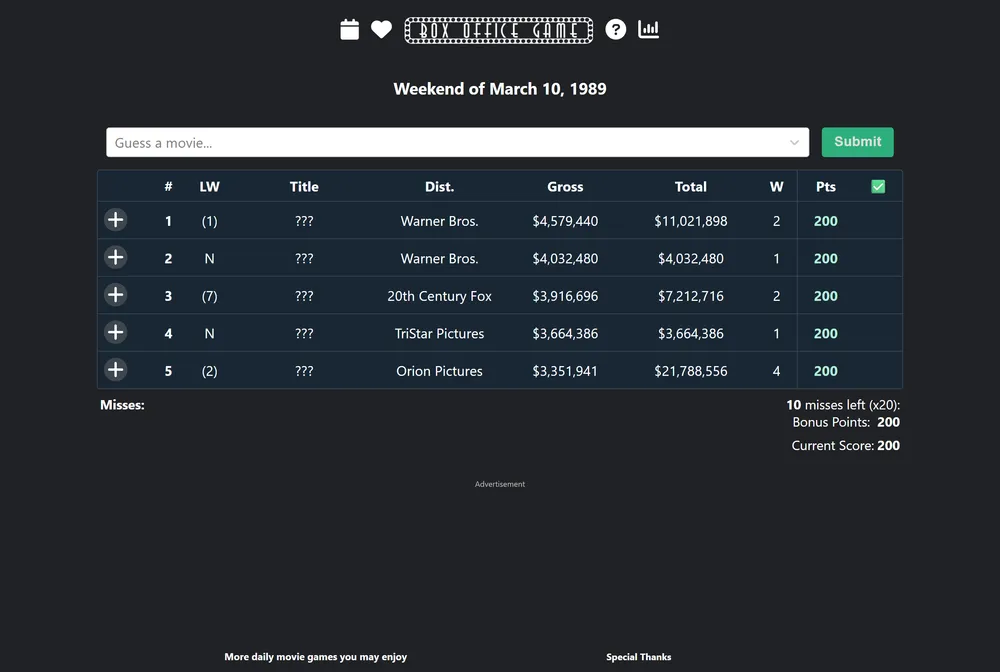
Task: Select the $4,579,440 gross cell
Action: tap(565, 221)
